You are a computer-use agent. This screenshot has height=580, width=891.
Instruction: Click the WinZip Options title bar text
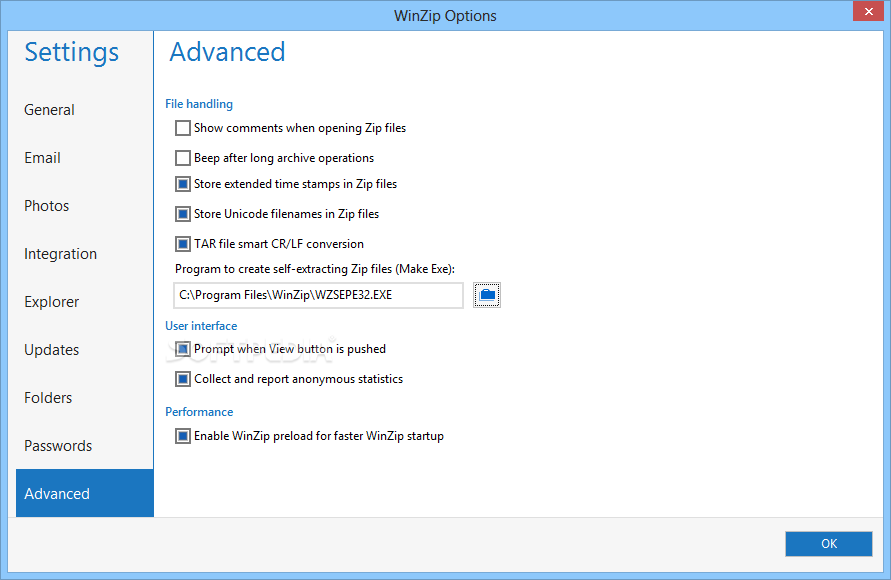click(445, 15)
